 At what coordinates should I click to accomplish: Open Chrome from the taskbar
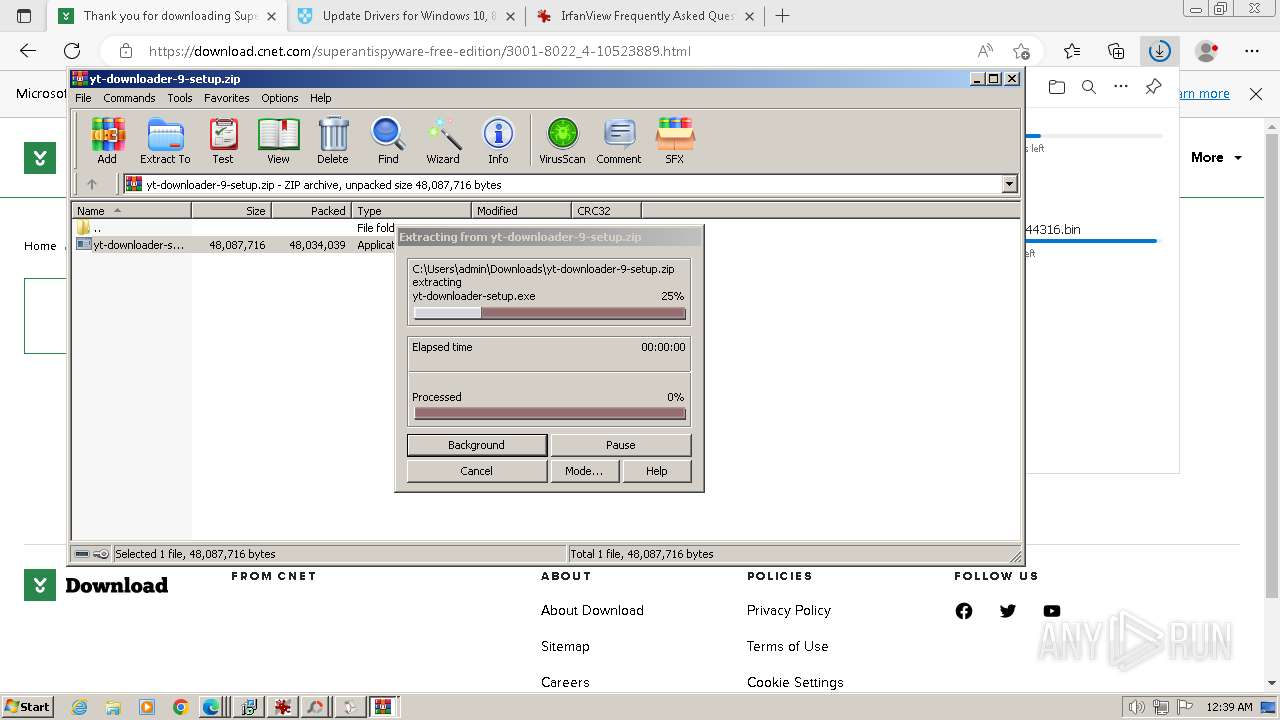180,707
